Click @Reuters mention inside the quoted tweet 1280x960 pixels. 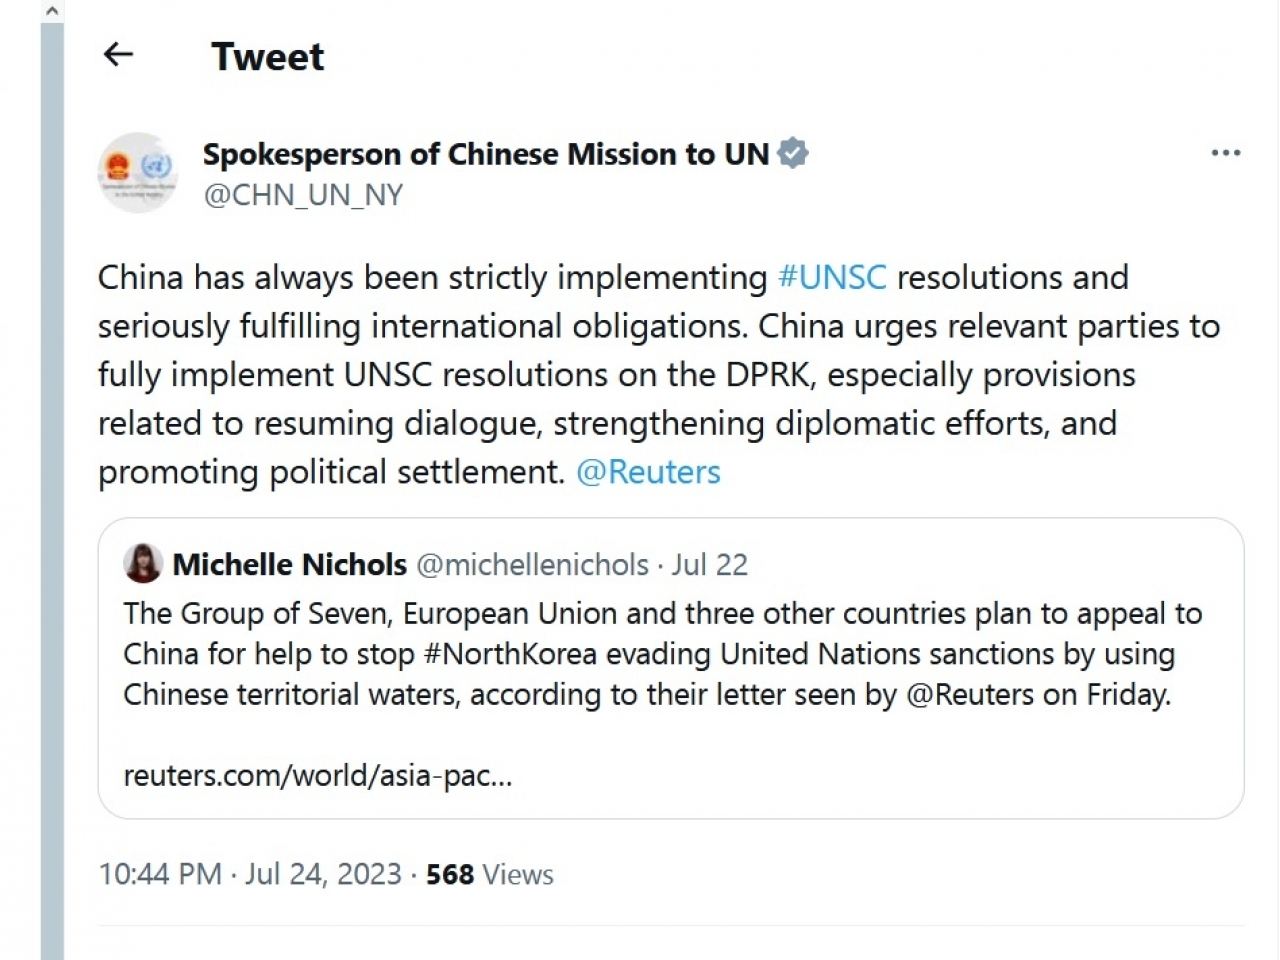pos(970,695)
